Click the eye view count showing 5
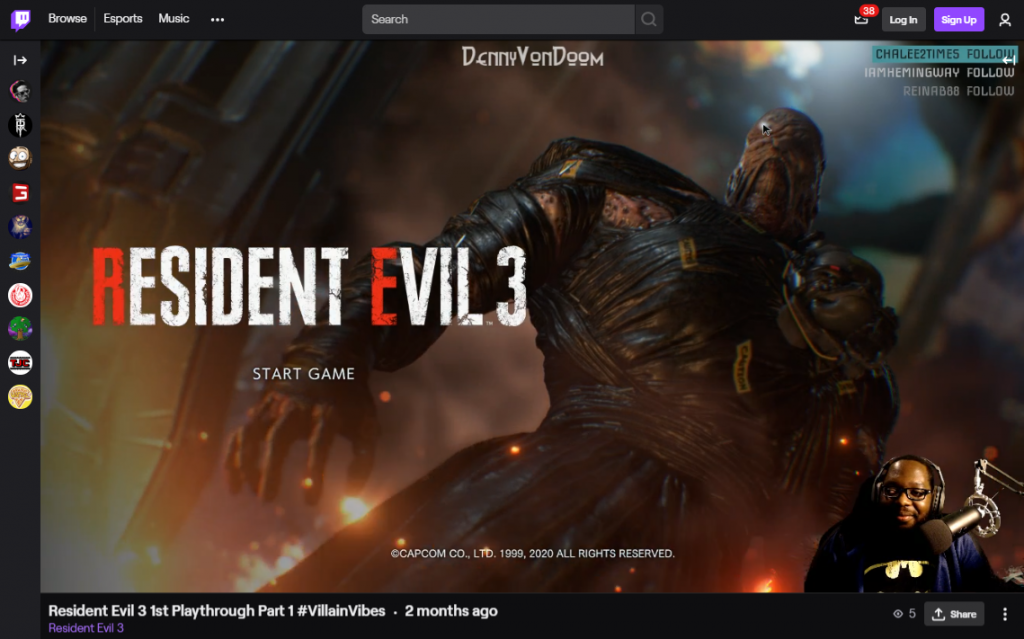This screenshot has height=639, width=1024. point(904,614)
